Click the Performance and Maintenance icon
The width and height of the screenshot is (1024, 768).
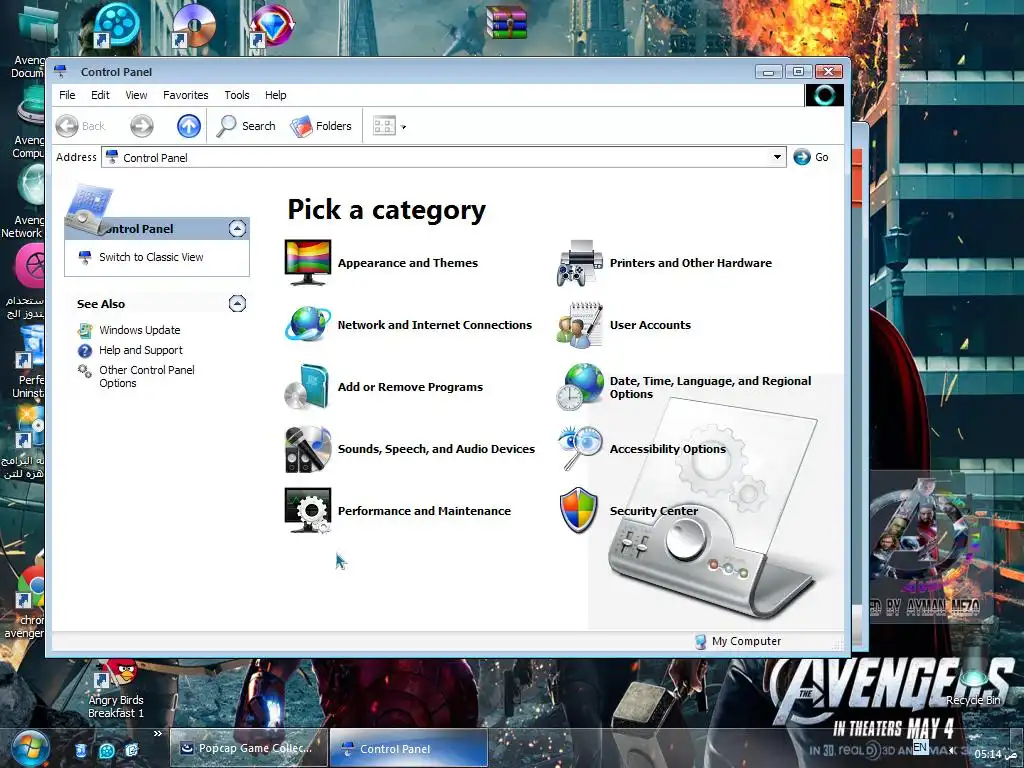pyautogui.click(x=308, y=511)
